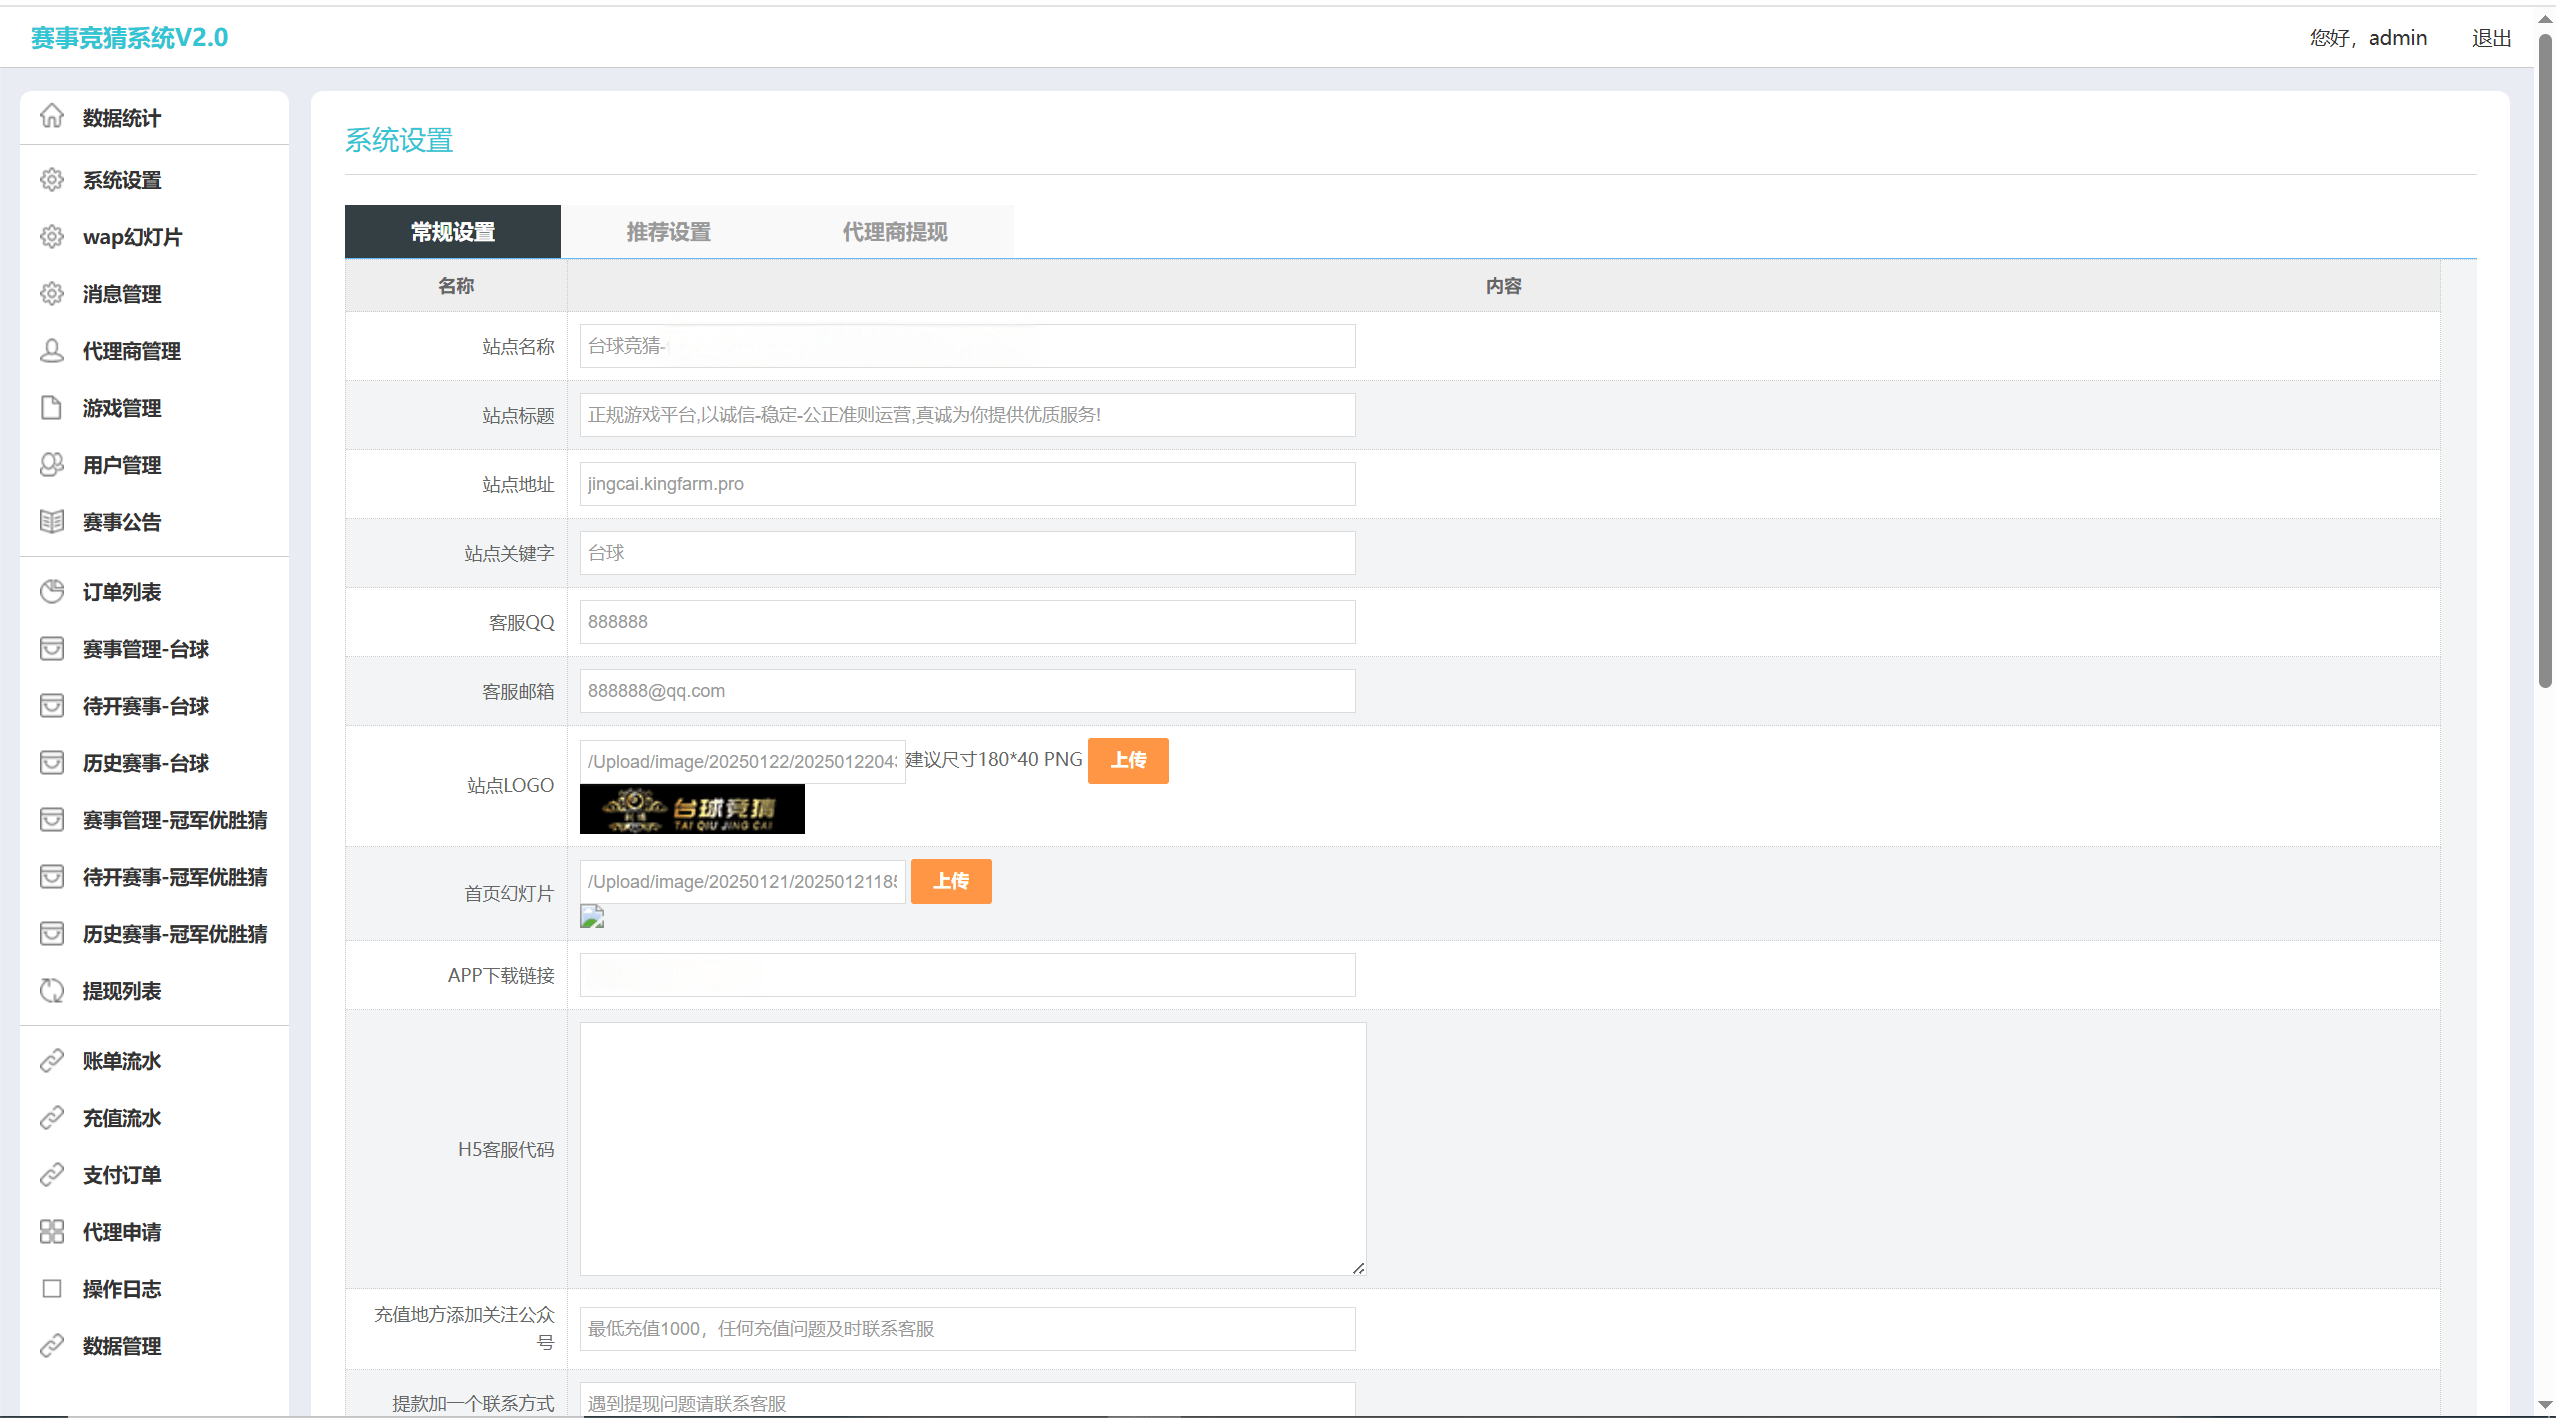This screenshot has height=1418, width=2556.
Task: Click the document icon beside 游戏管理
Action: [52, 408]
